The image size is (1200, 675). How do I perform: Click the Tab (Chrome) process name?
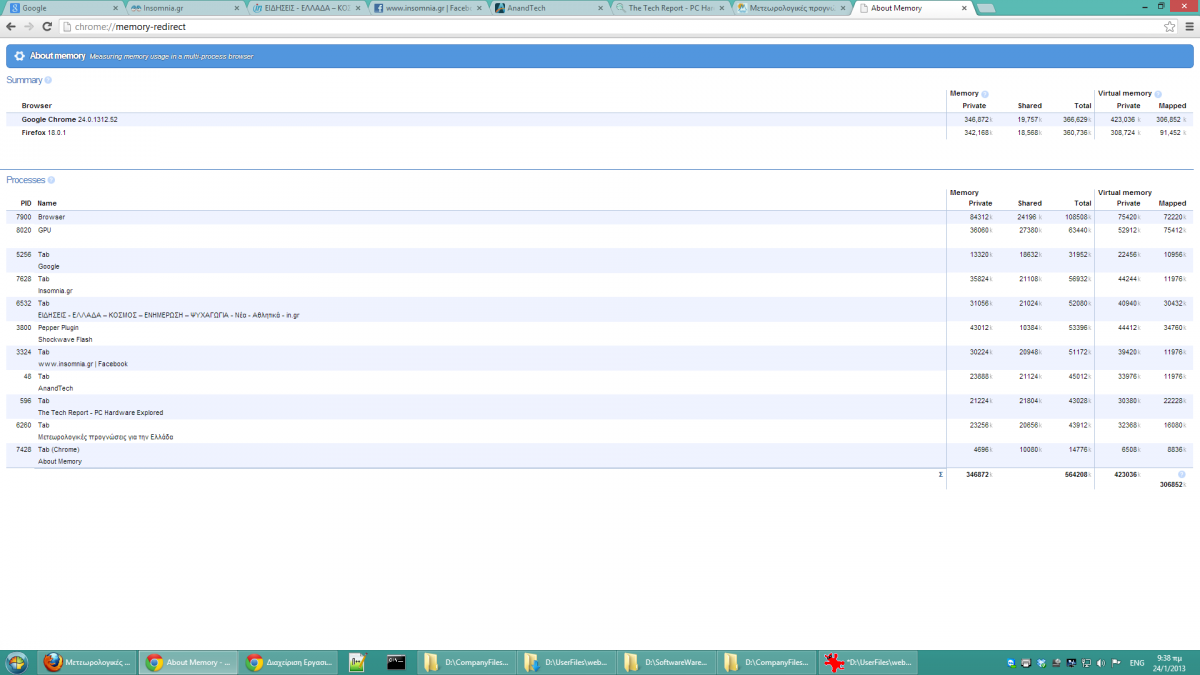pos(58,449)
